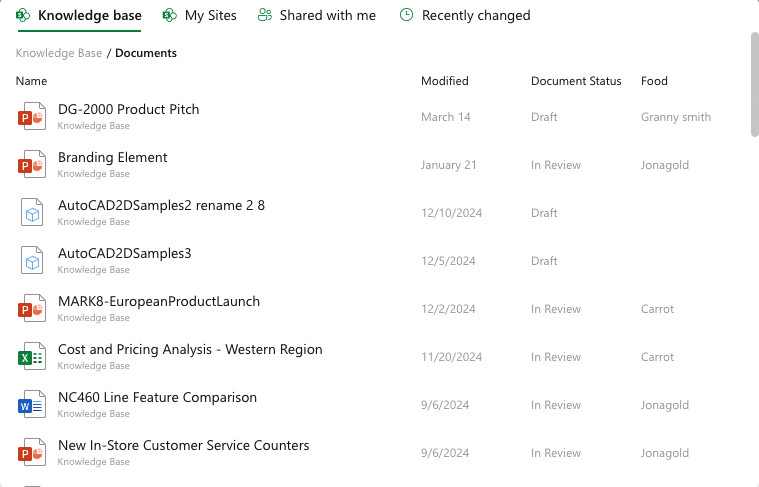Click Excel icon for Cost and Pricing Analysis
Viewport: 759px width, 487px height.
(32, 357)
